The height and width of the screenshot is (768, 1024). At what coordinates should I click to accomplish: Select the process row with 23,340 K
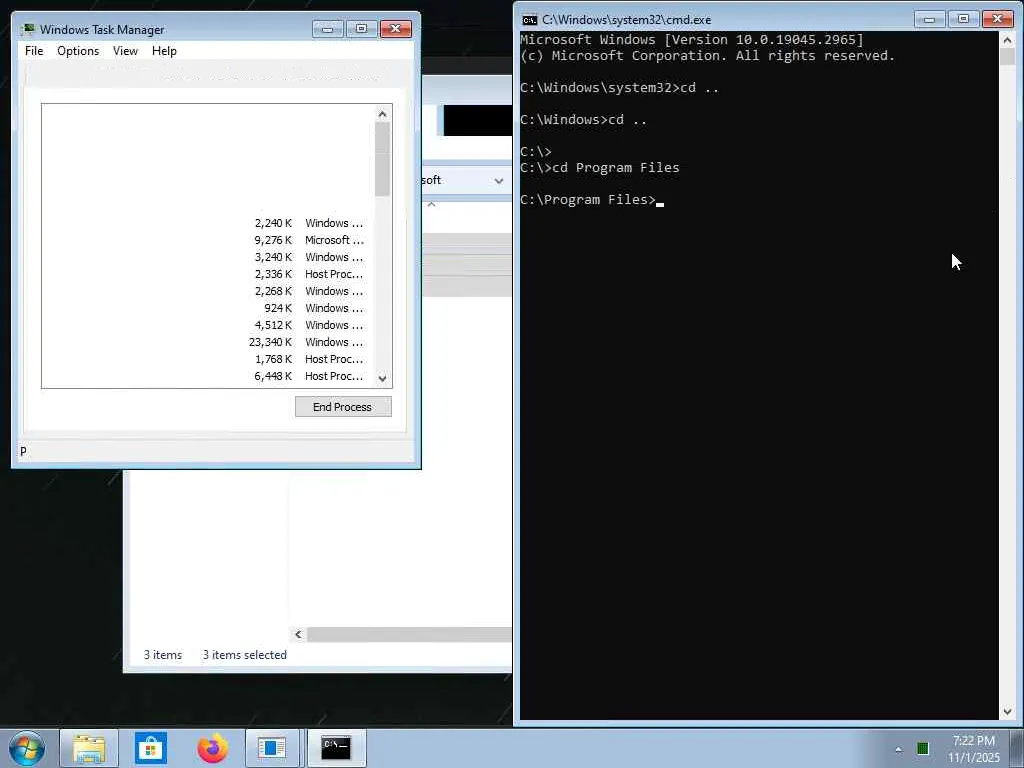[x=209, y=342]
